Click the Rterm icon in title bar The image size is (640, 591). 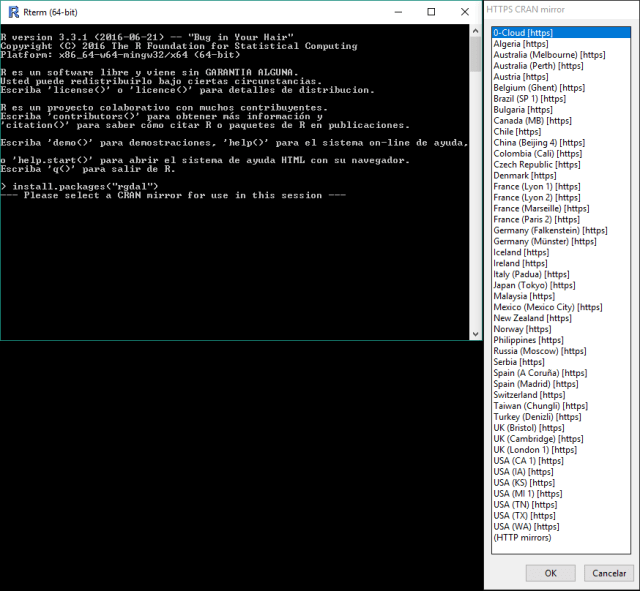[14, 12]
